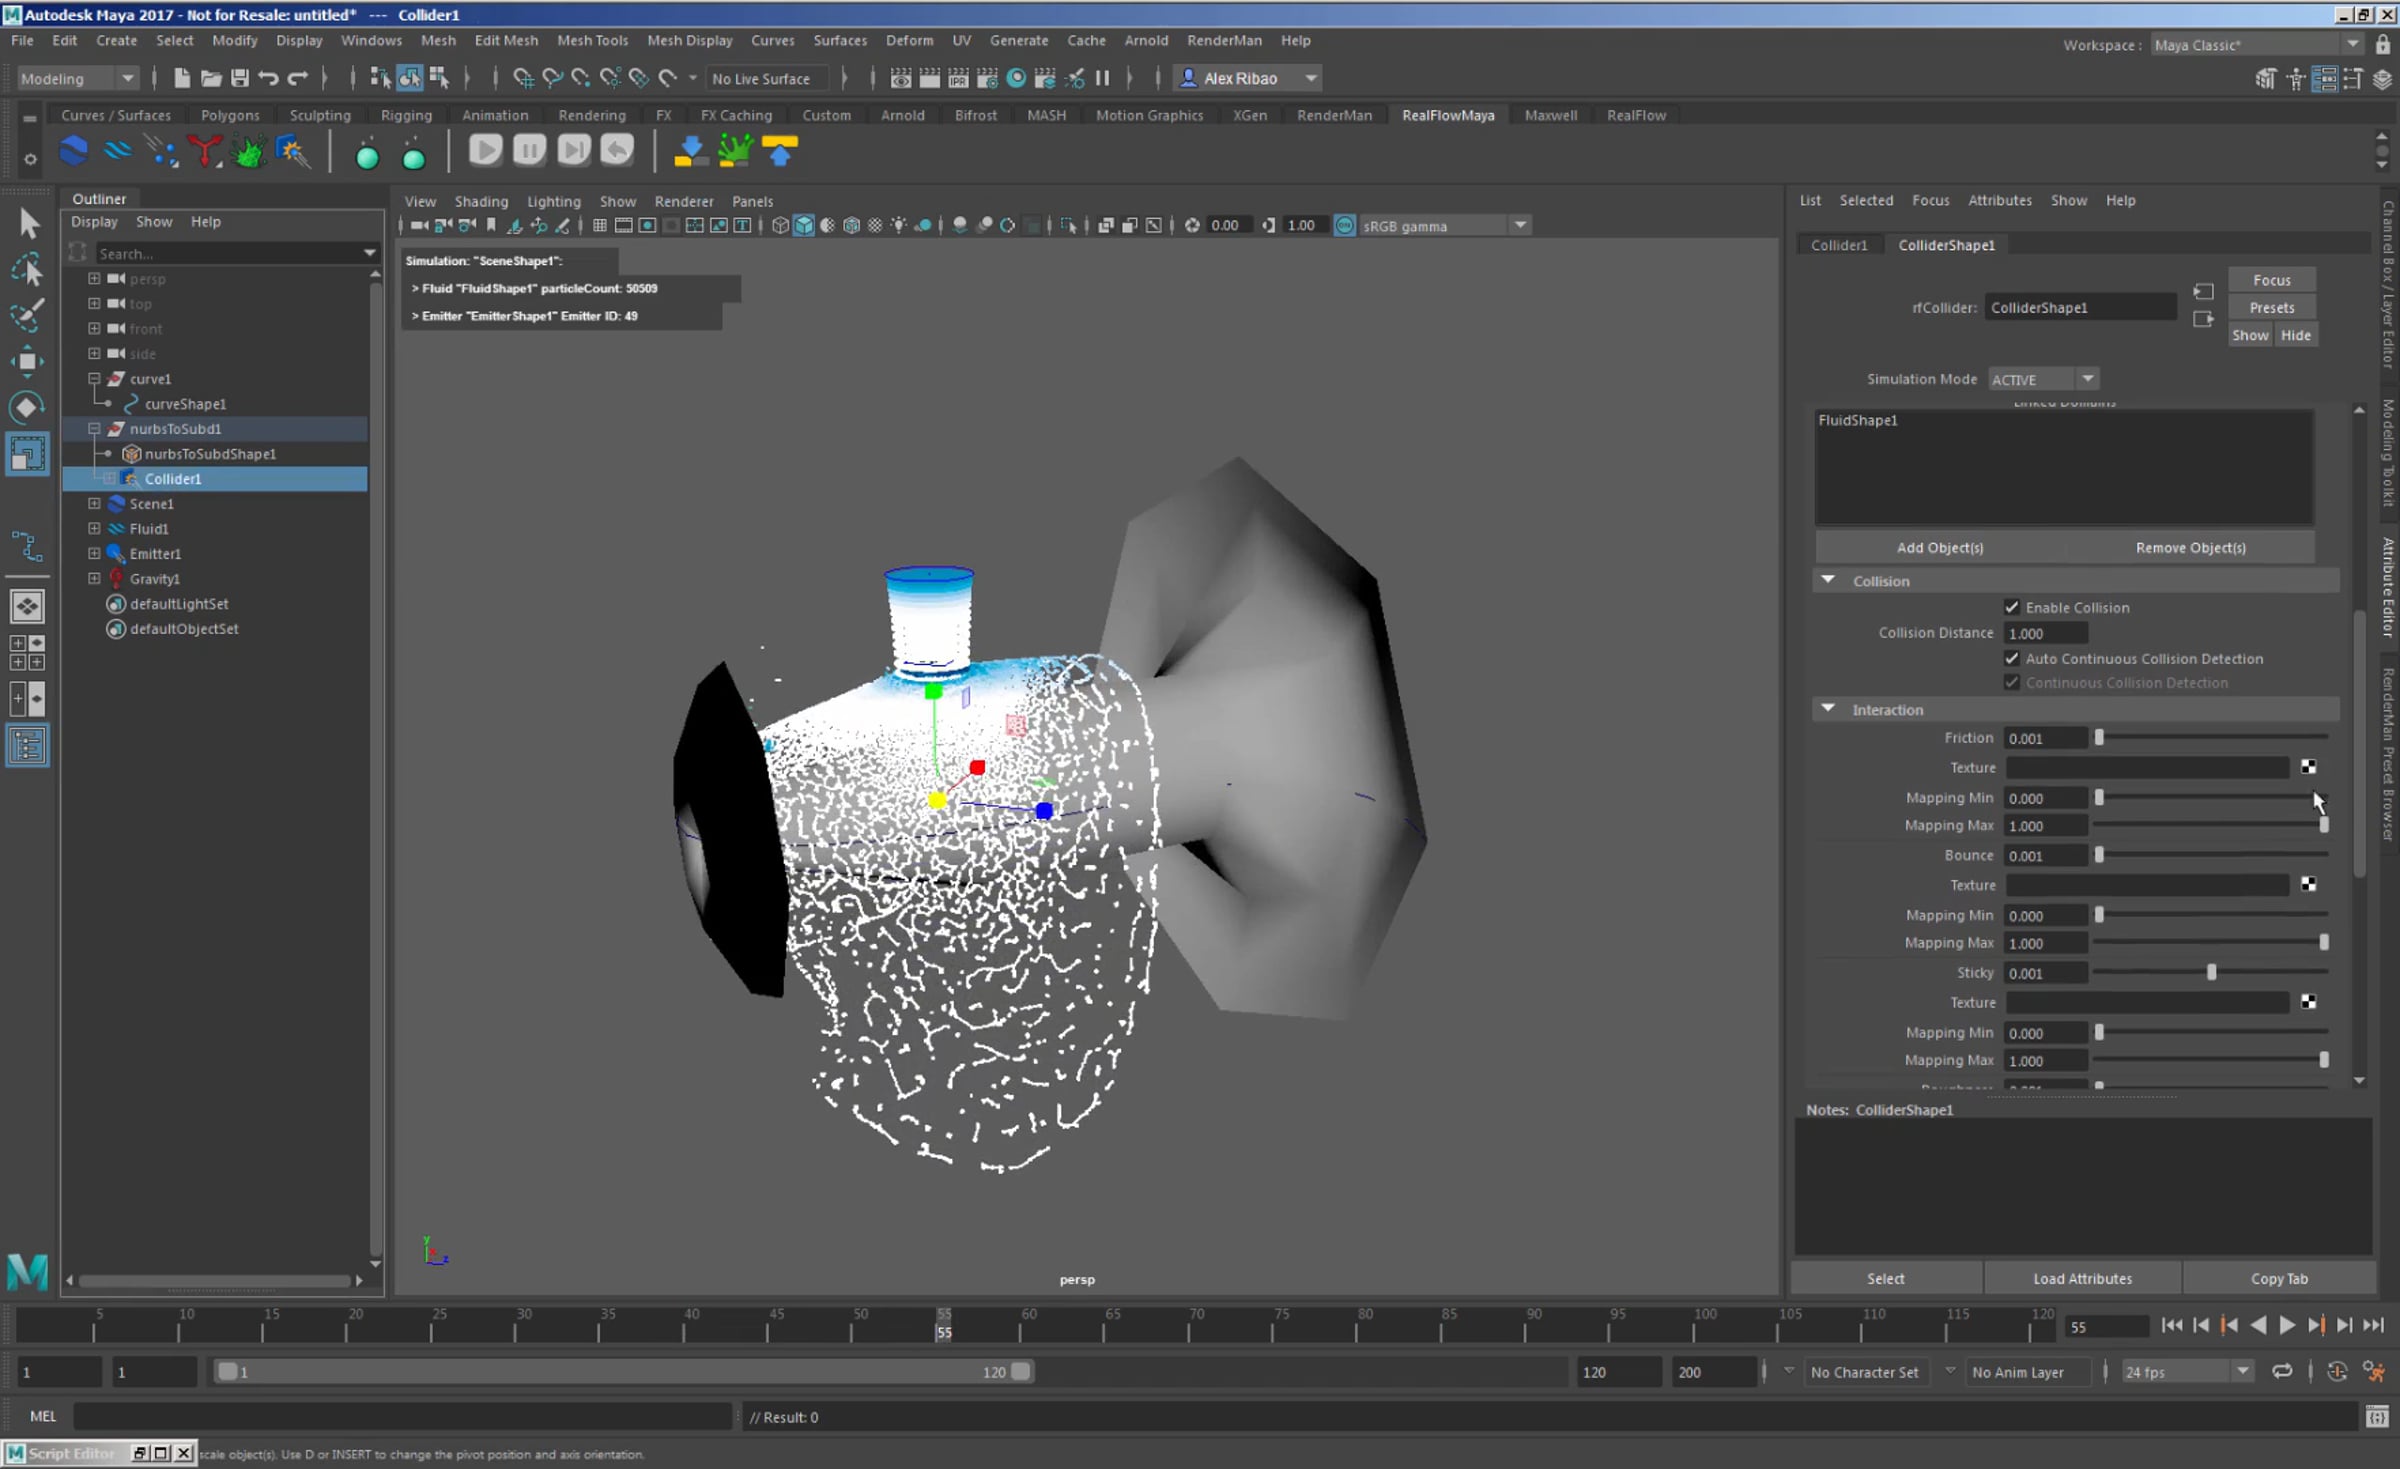Toggle the loop playback icon
The height and width of the screenshot is (1469, 2400).
point(2282,1371)
